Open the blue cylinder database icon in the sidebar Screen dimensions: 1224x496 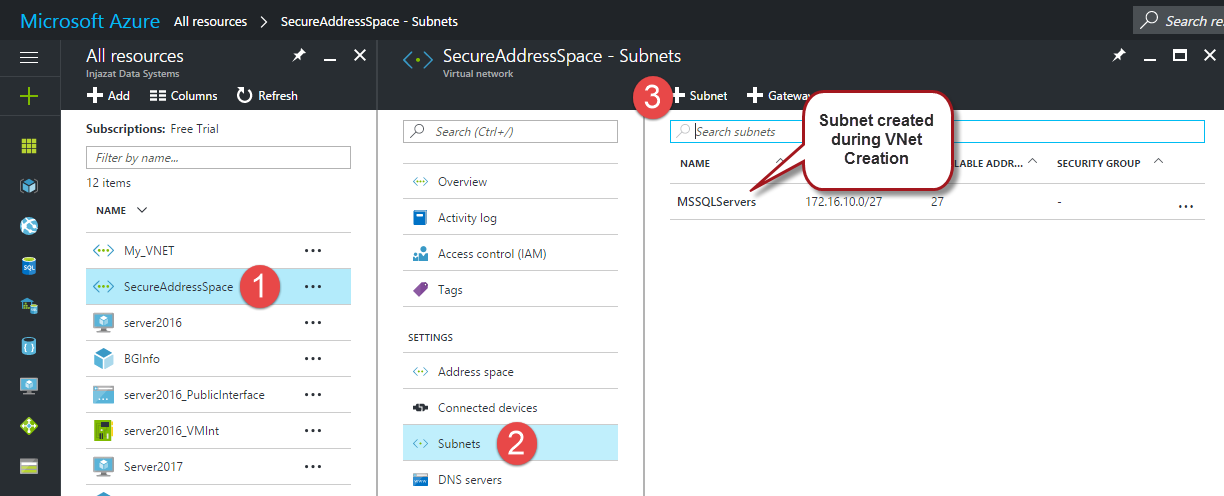pos(29,346)
